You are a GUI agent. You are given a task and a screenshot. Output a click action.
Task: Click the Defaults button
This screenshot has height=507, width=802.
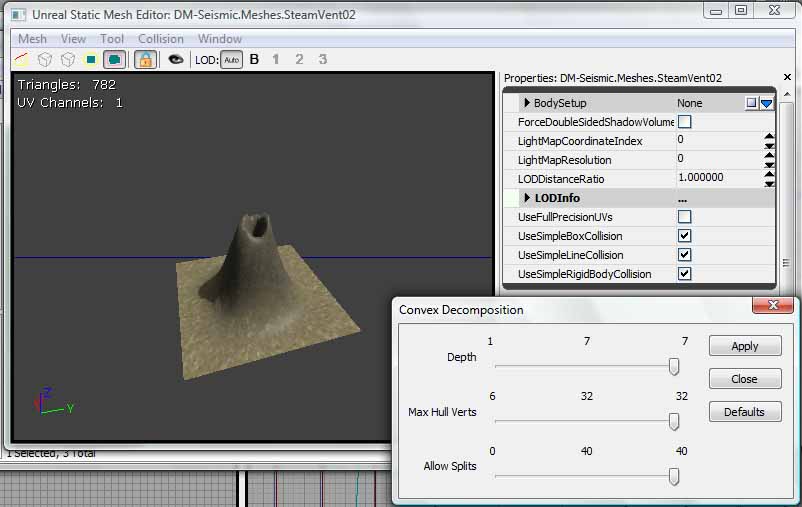[745, 412]
